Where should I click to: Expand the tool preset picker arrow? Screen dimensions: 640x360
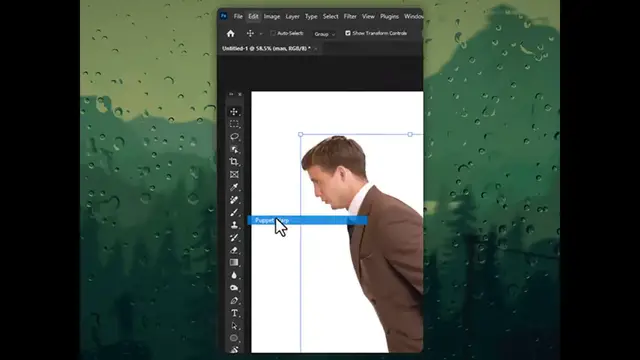click(261, 34)
